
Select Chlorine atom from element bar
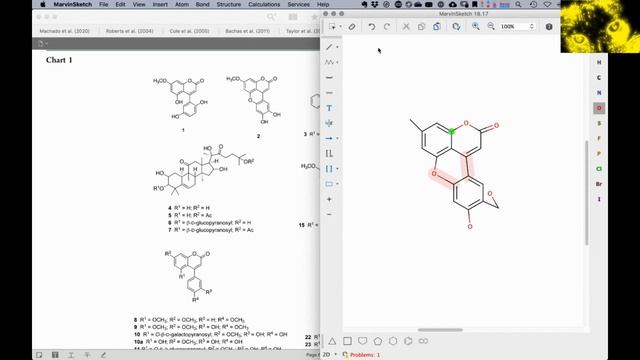599,169
